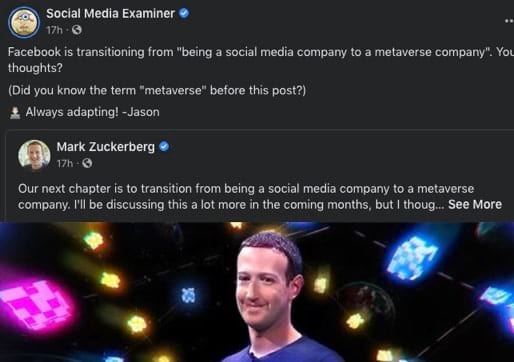514x362 pixels.
Task: Click the globe audience icon on shared post
Action: tap(87, 163)
